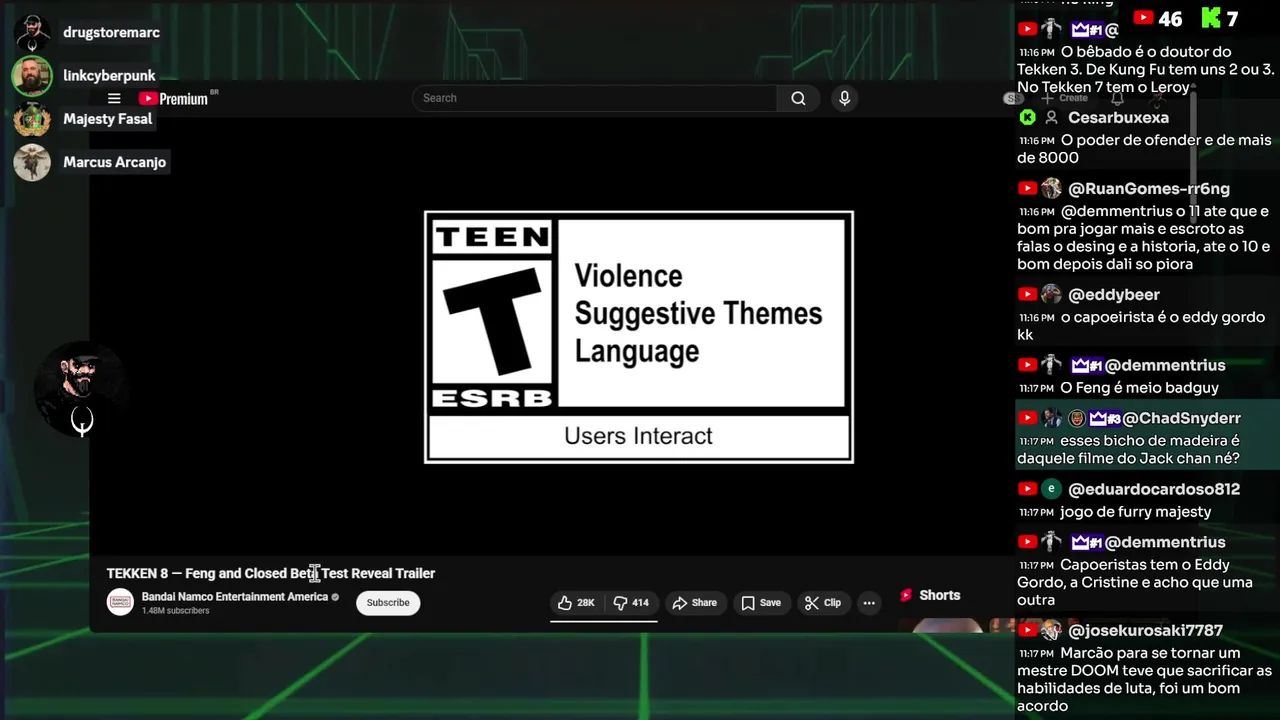Focus the YouTube Search field
The width and height of the screenshot is (1280, 720).
click(x=594, y=98)
